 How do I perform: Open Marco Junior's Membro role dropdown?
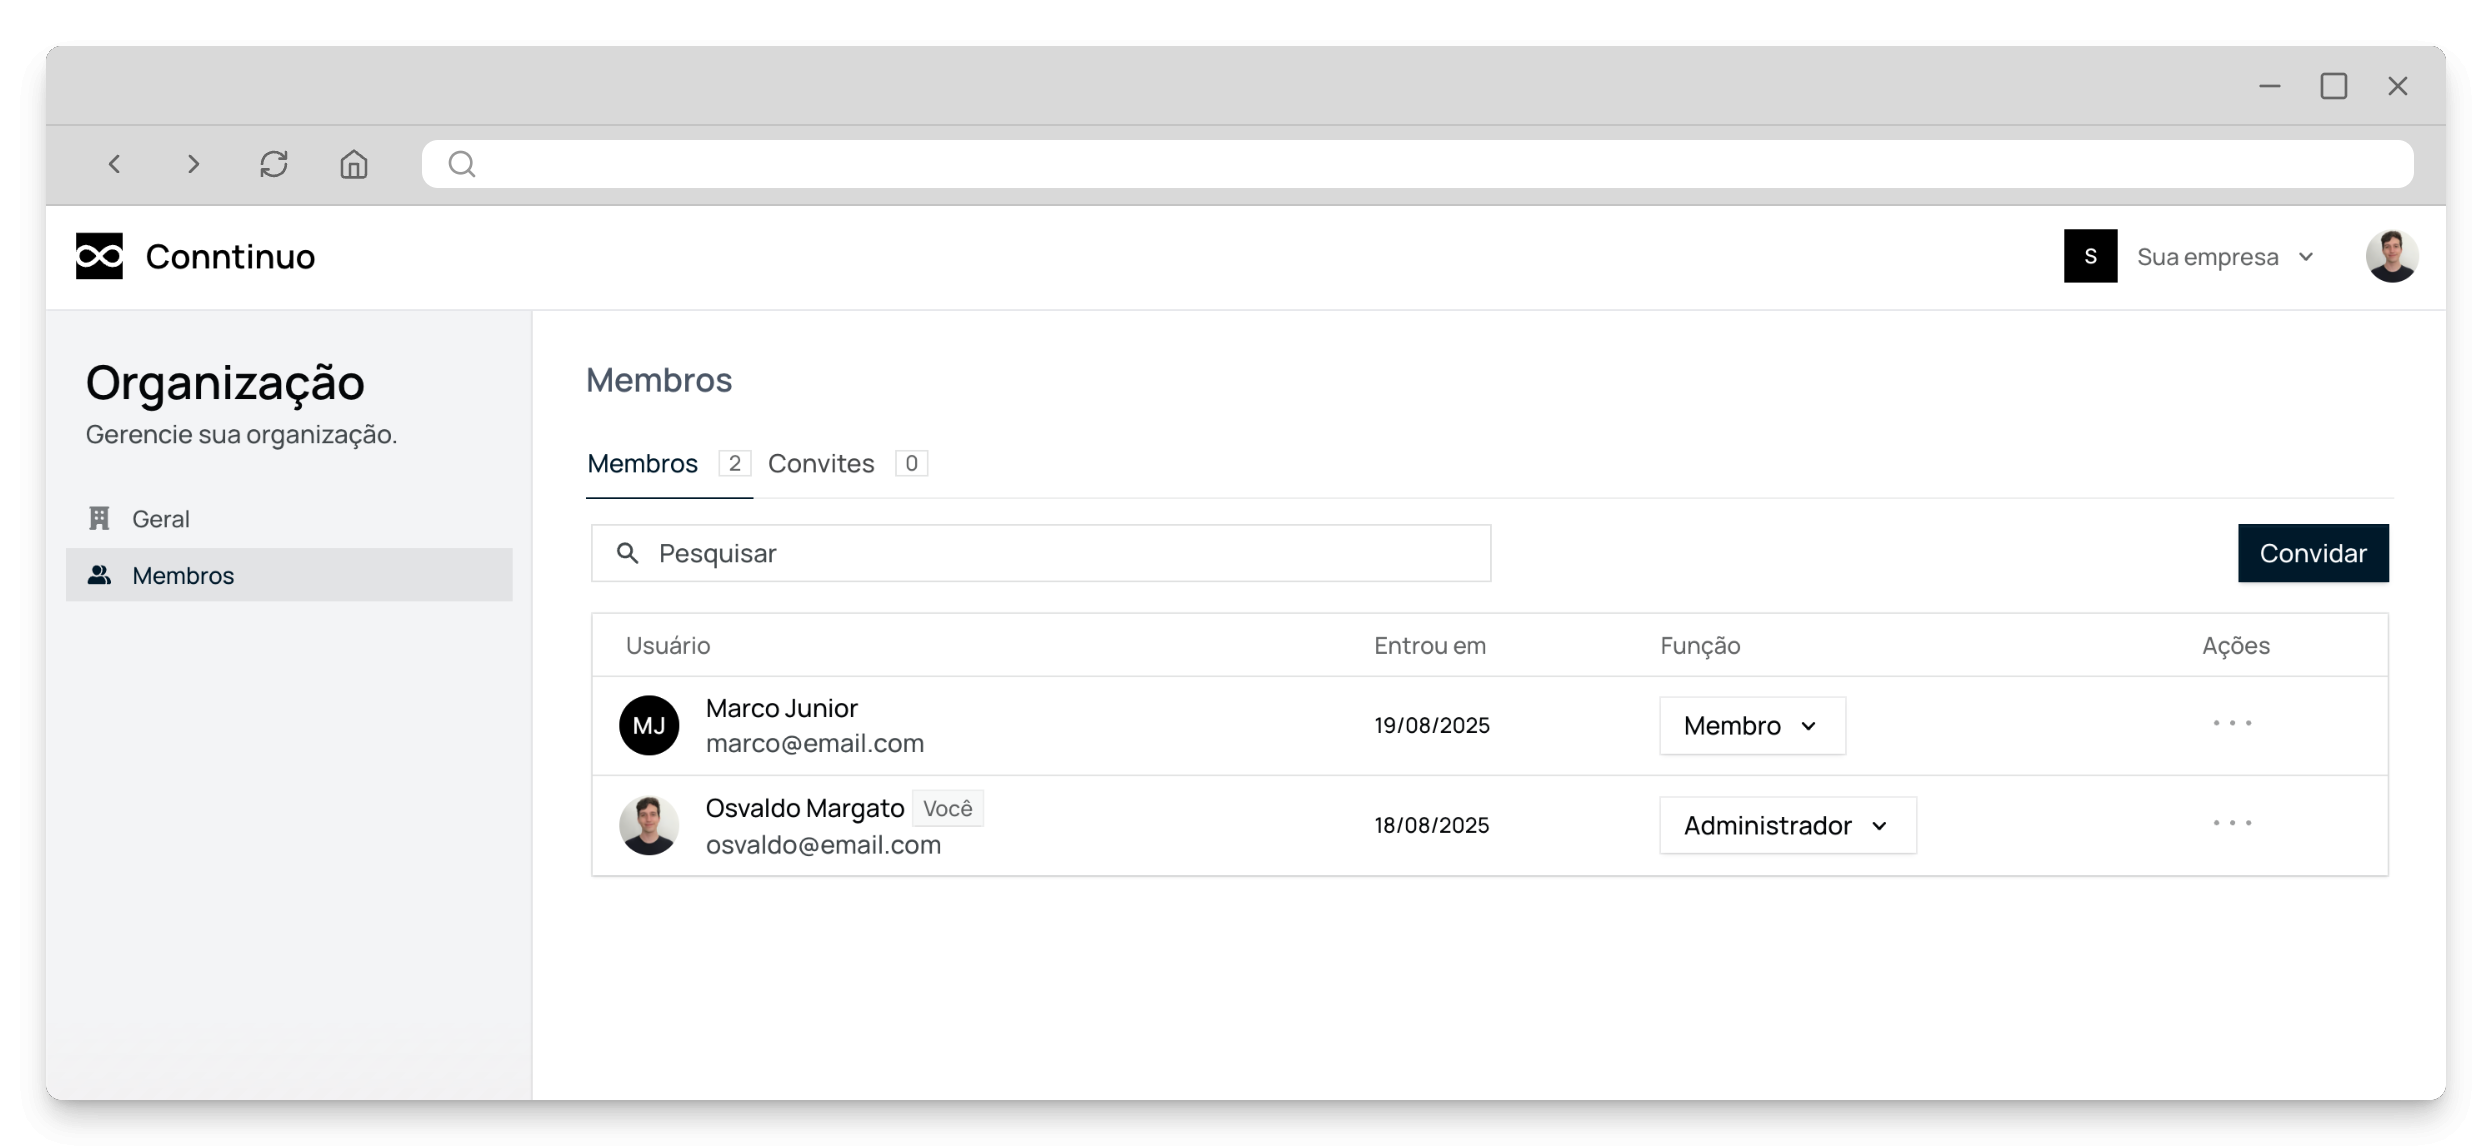coord(1752,726)
